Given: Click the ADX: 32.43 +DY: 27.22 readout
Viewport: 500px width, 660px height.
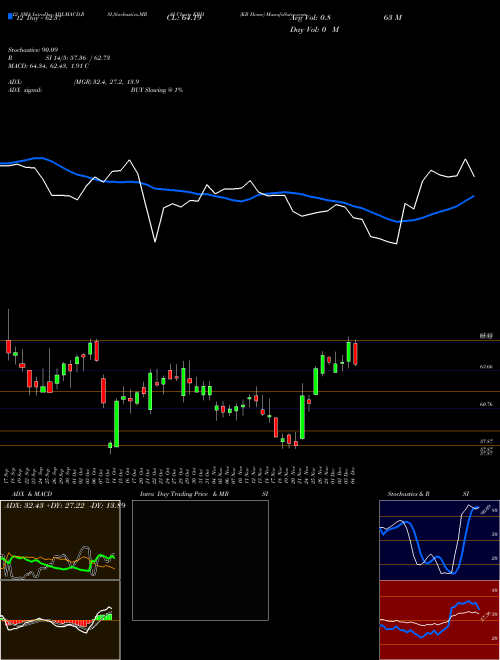Looking at the screenshot, I should pyautogui.click(x=64, y=505).
